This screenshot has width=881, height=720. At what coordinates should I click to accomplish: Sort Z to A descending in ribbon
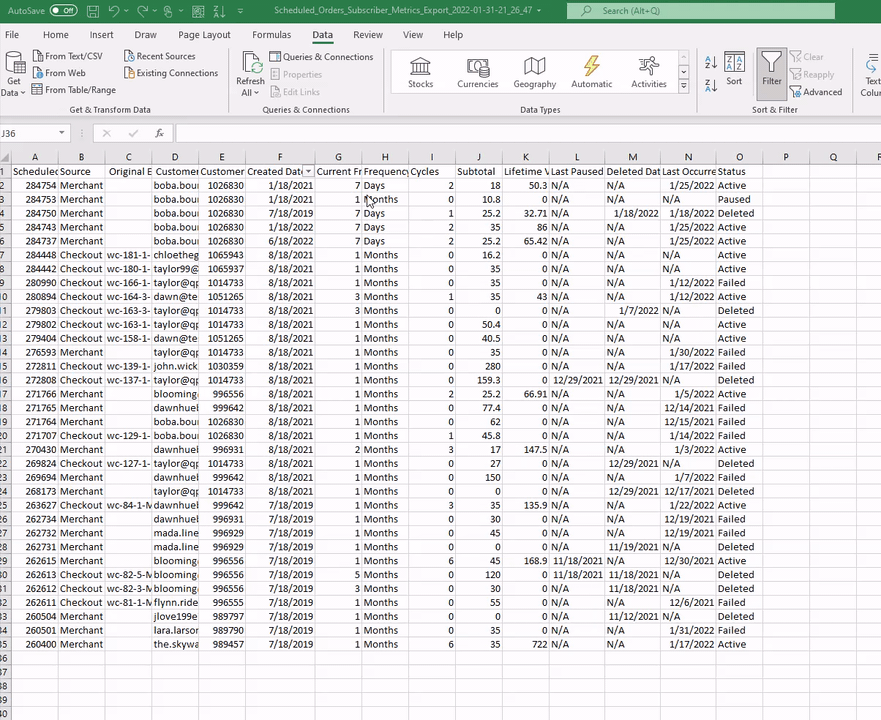coord(711,85)
